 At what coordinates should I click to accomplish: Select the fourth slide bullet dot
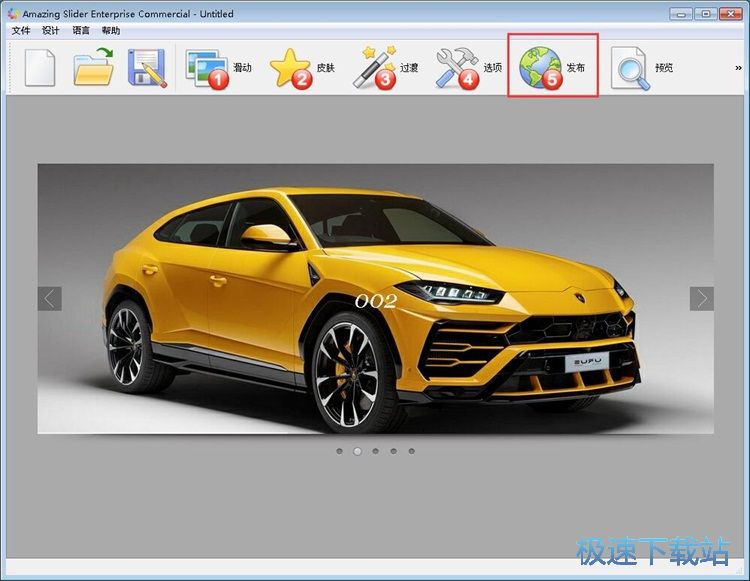tap(393, 451)
